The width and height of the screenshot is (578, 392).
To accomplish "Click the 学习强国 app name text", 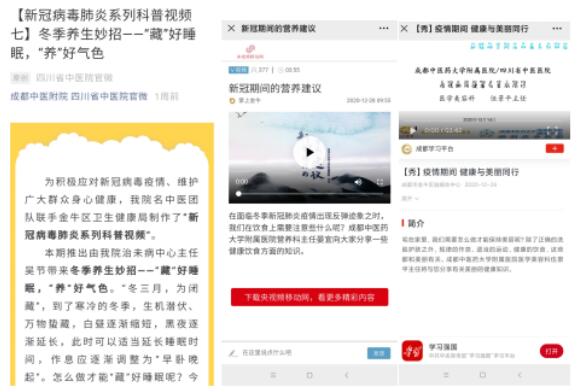I will tap(443, 347).
